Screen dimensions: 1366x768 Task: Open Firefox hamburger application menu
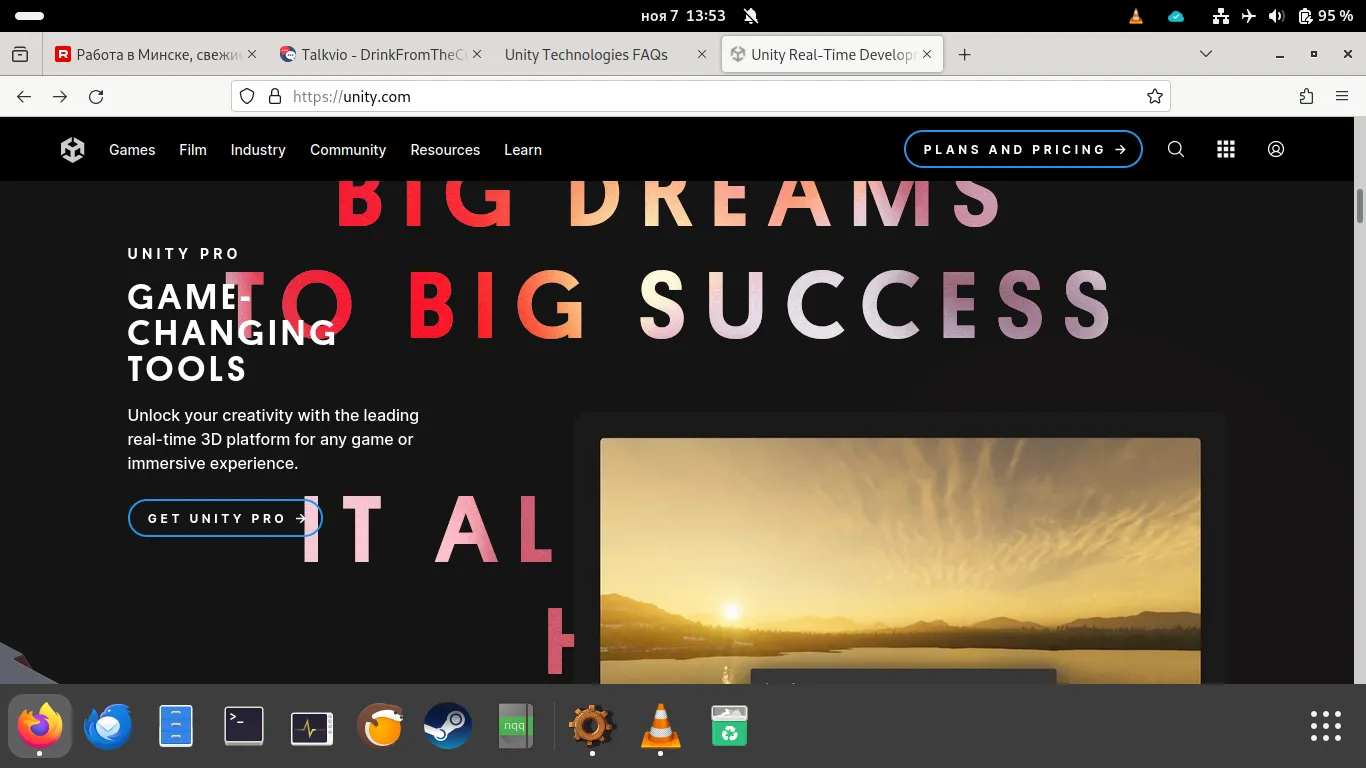[1342, 97]
